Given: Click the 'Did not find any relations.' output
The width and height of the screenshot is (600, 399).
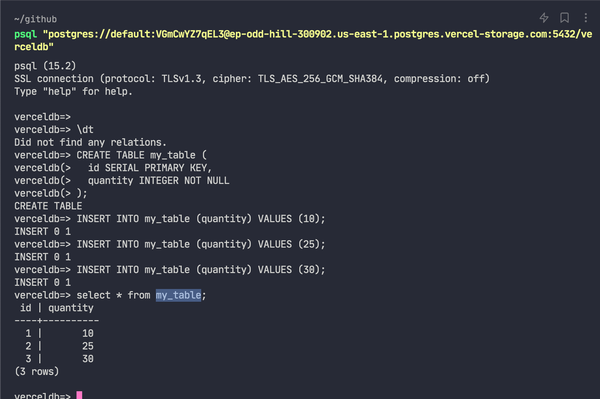Looking at the screenshot, I should (90, 142).
